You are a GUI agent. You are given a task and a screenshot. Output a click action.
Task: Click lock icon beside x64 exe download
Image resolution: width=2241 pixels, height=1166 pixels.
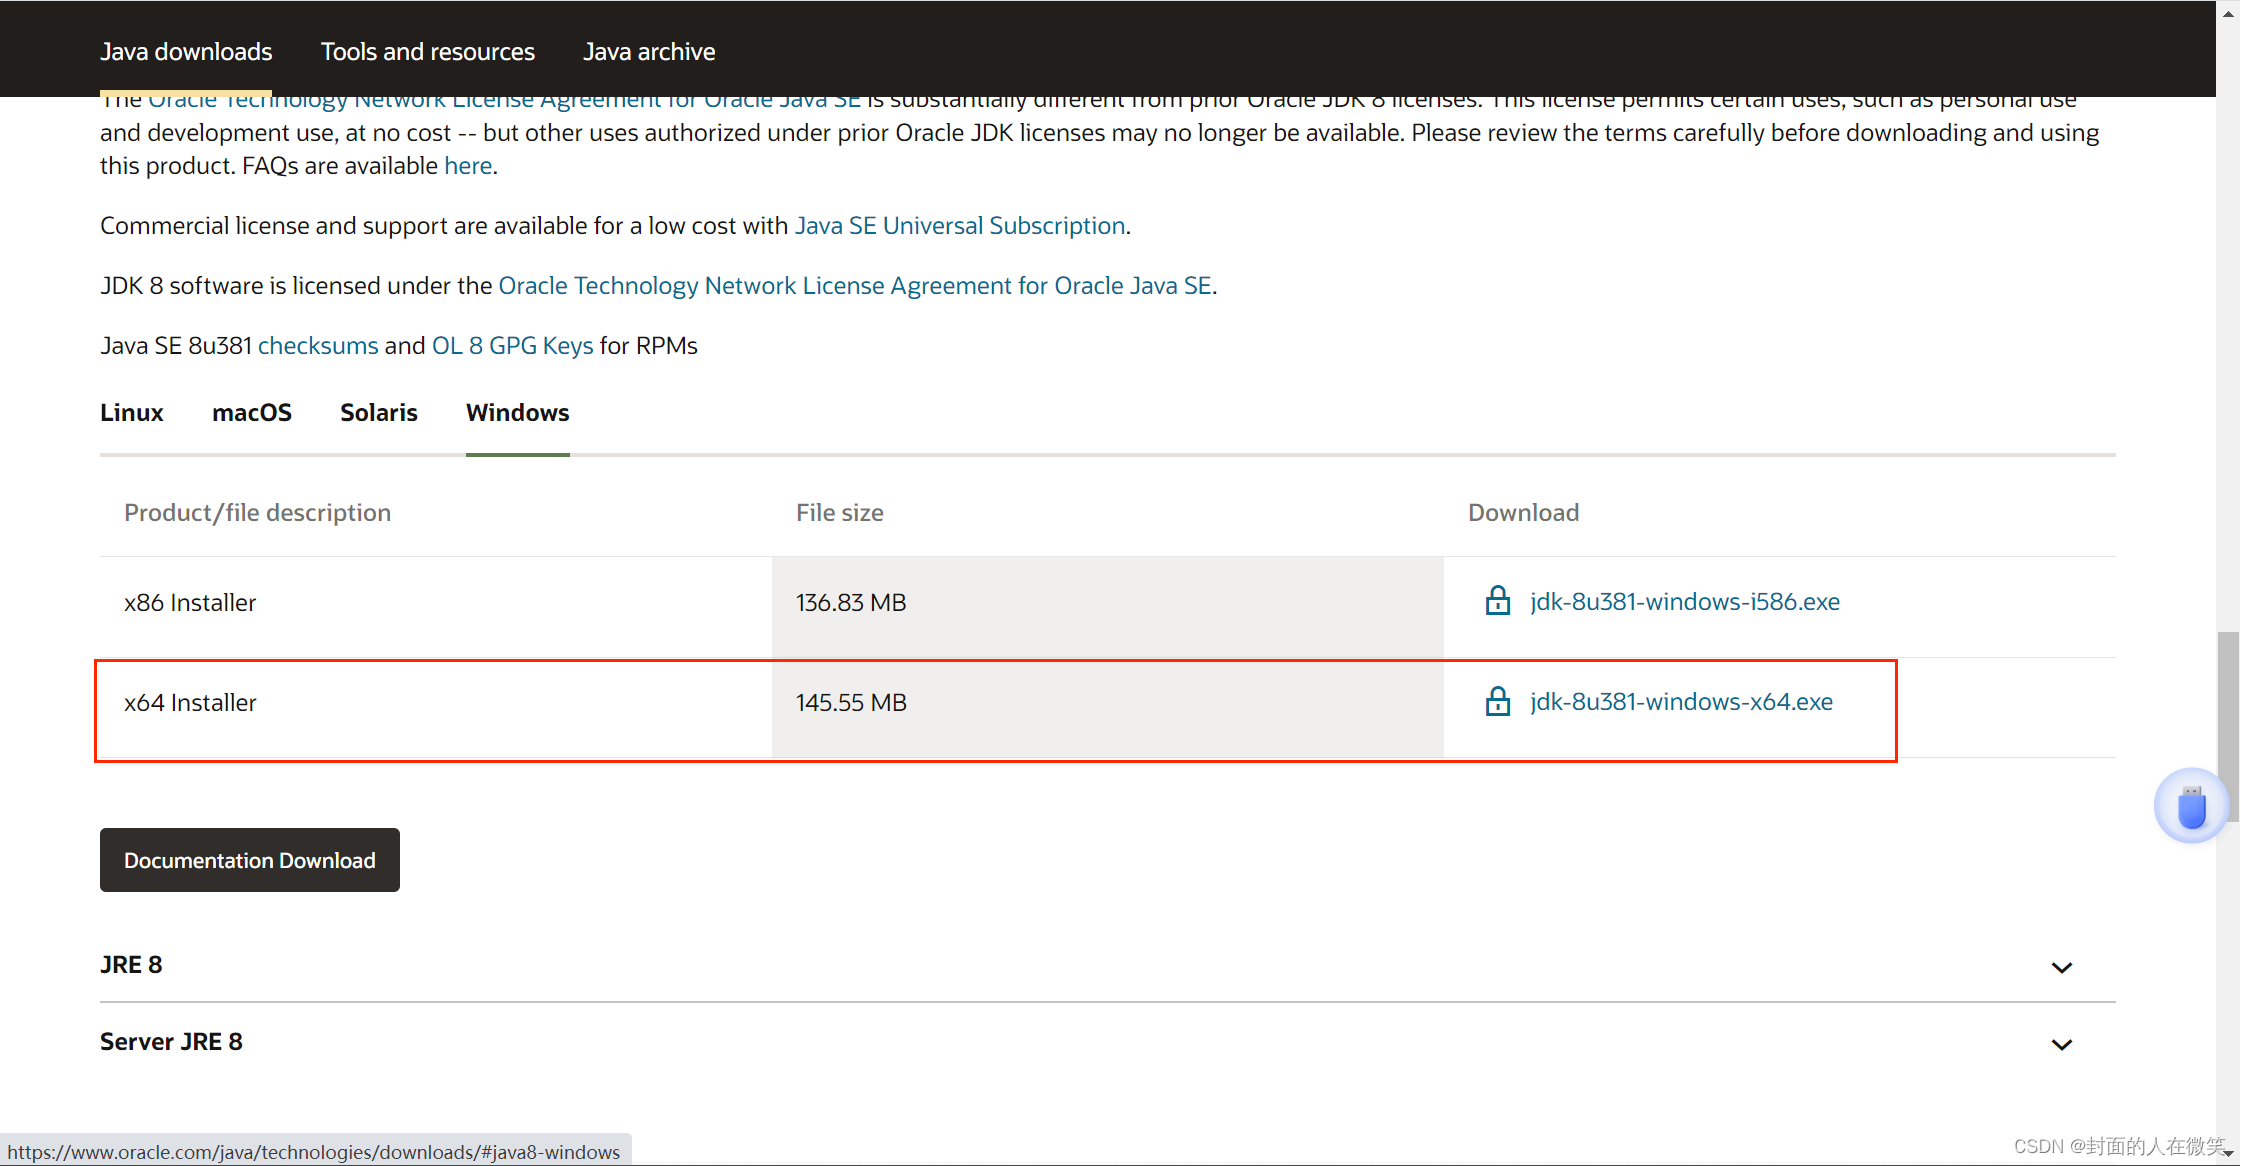click(x=1497, y=701)
